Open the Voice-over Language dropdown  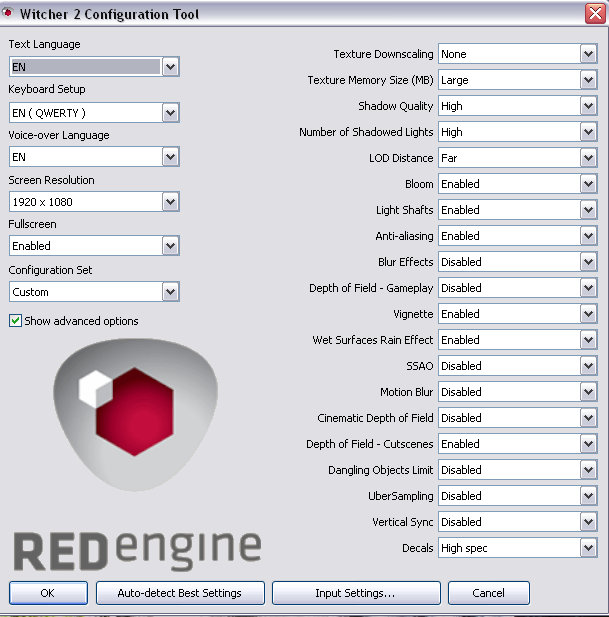94,157
